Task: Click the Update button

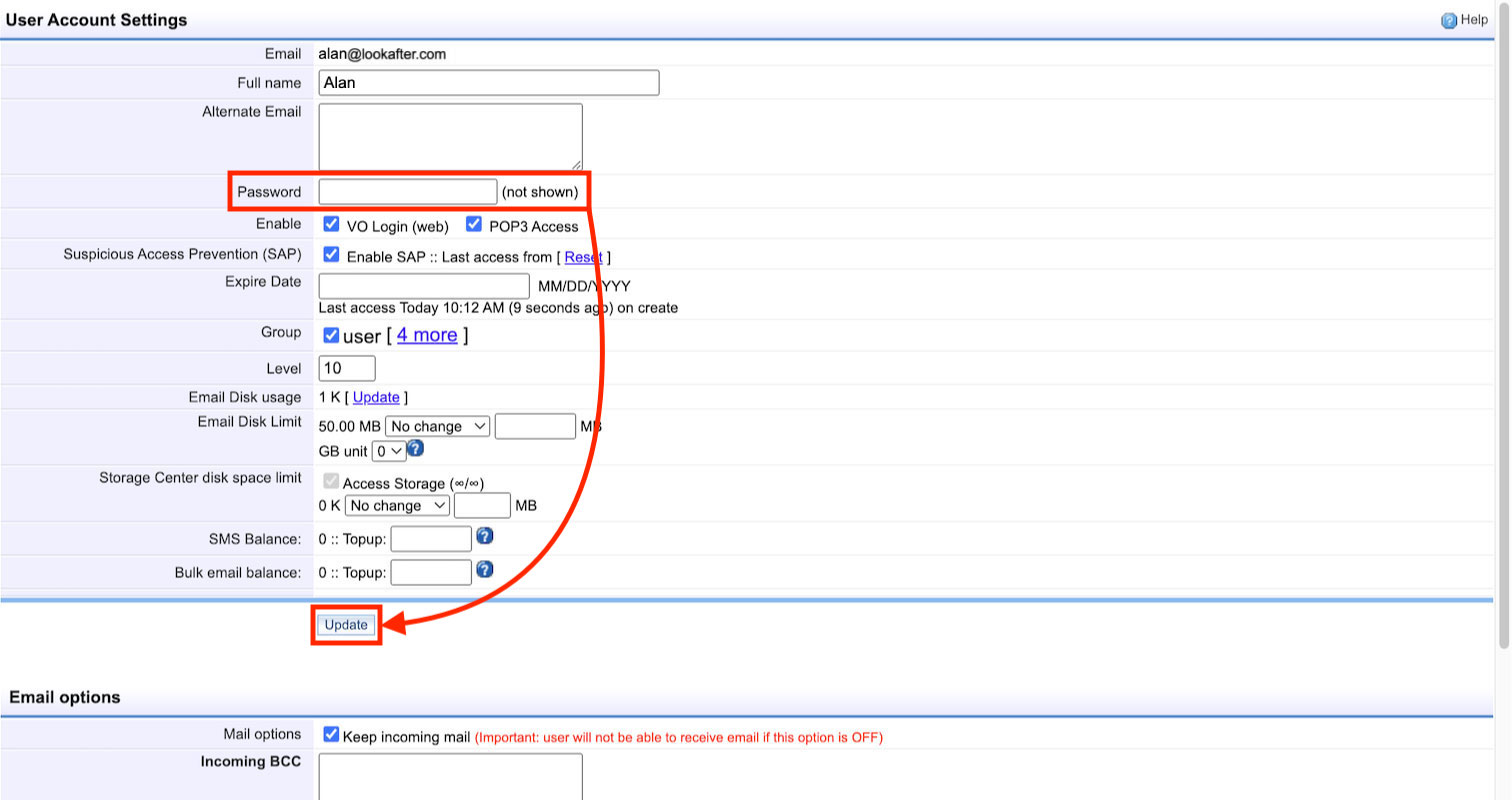Action: [346, 625]
